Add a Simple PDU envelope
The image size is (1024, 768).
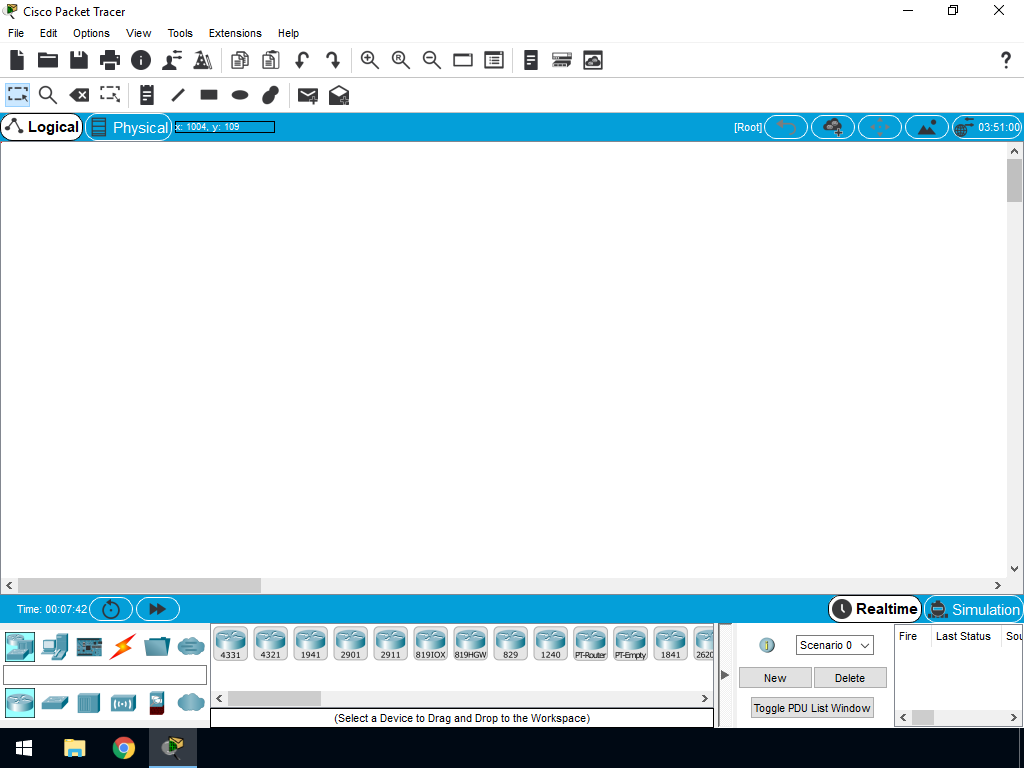click(x=308, y=95)
